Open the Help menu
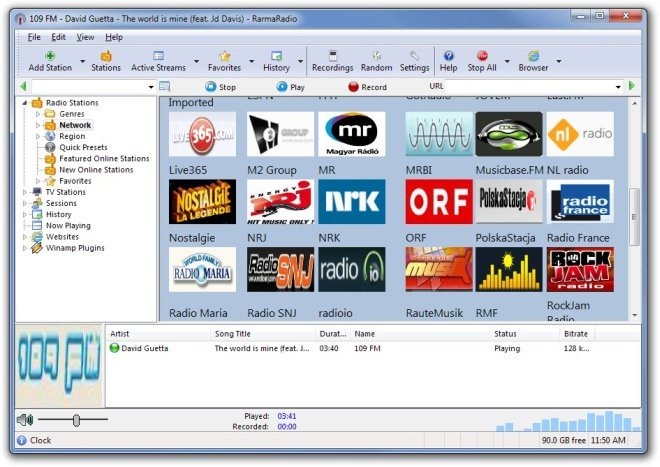660x467 pixels. (114, 37)
